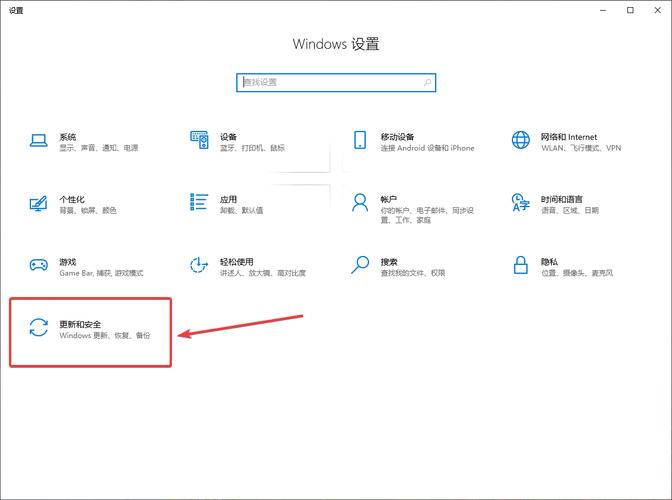Viewport: 672px width, 500px height.
Task: Click the 设备 keyboard icon
Action: coord(199,141)
